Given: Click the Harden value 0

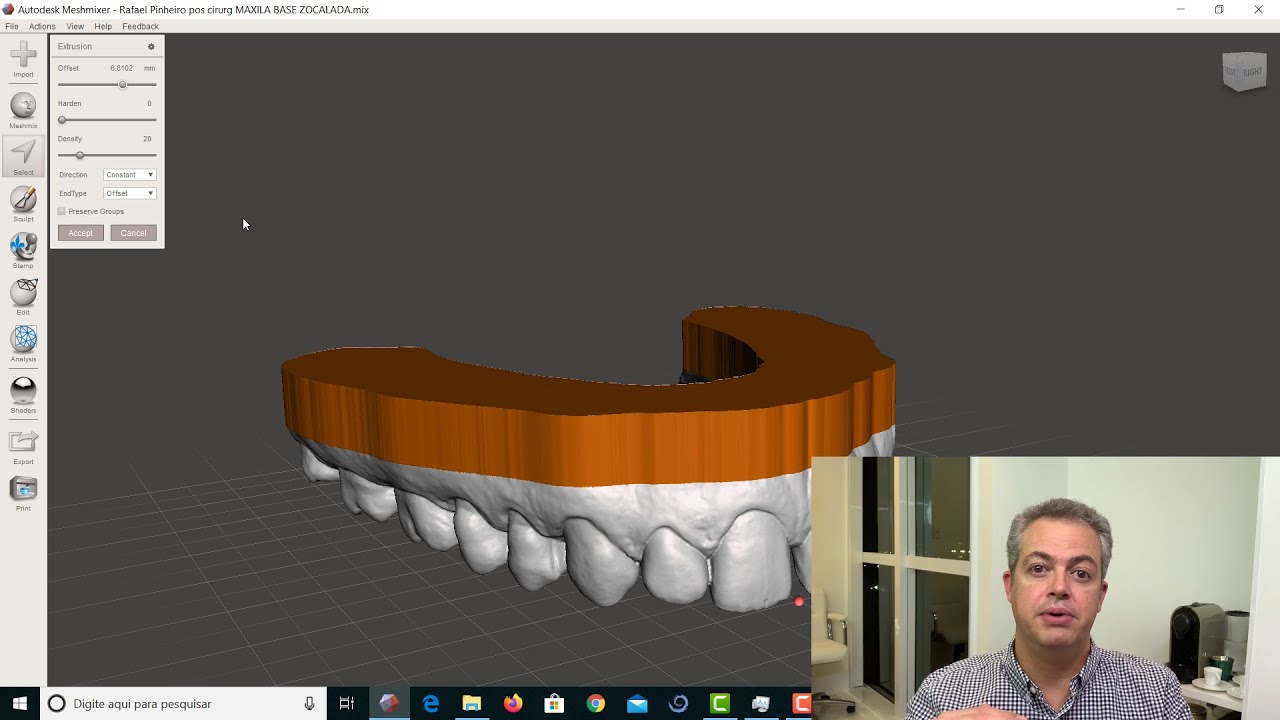Looking at the screenshot, I should pyautogui.click(x=149, y=103).
